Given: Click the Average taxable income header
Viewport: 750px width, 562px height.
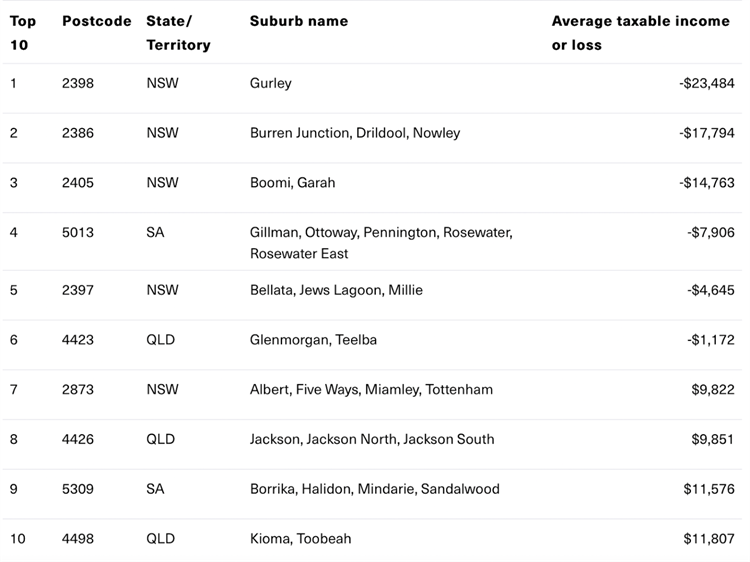Looking at the screenshot, I should tap(641, 33).
